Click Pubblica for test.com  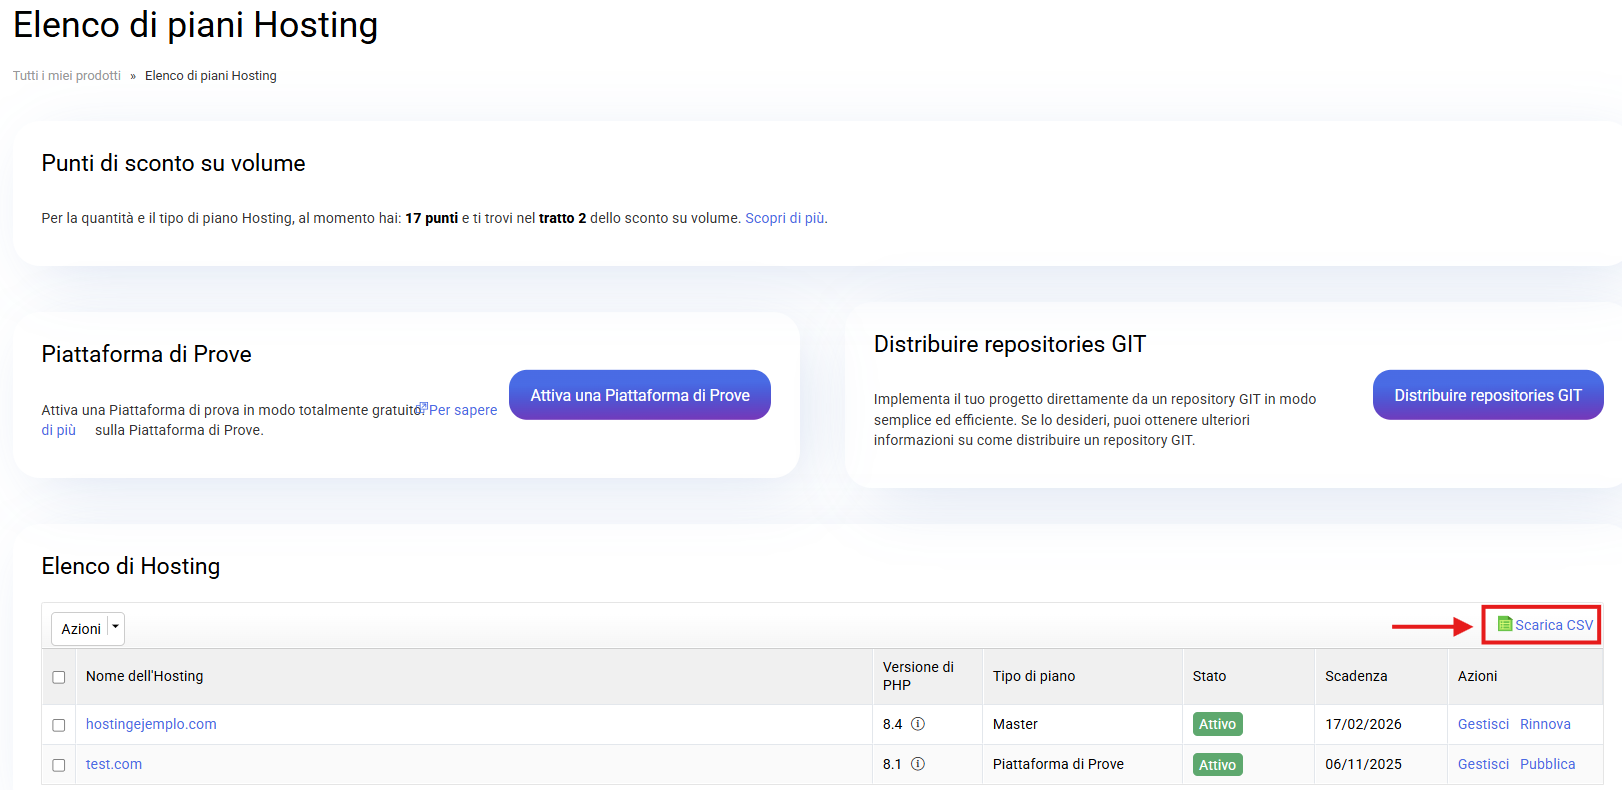pyautogui.click(x=1547, y=764)
